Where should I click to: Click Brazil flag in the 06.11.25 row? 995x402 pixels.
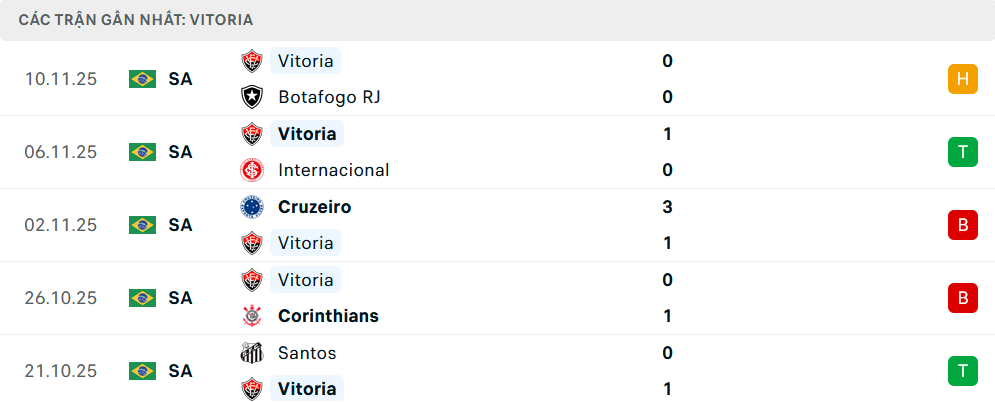tap(143, 152)
